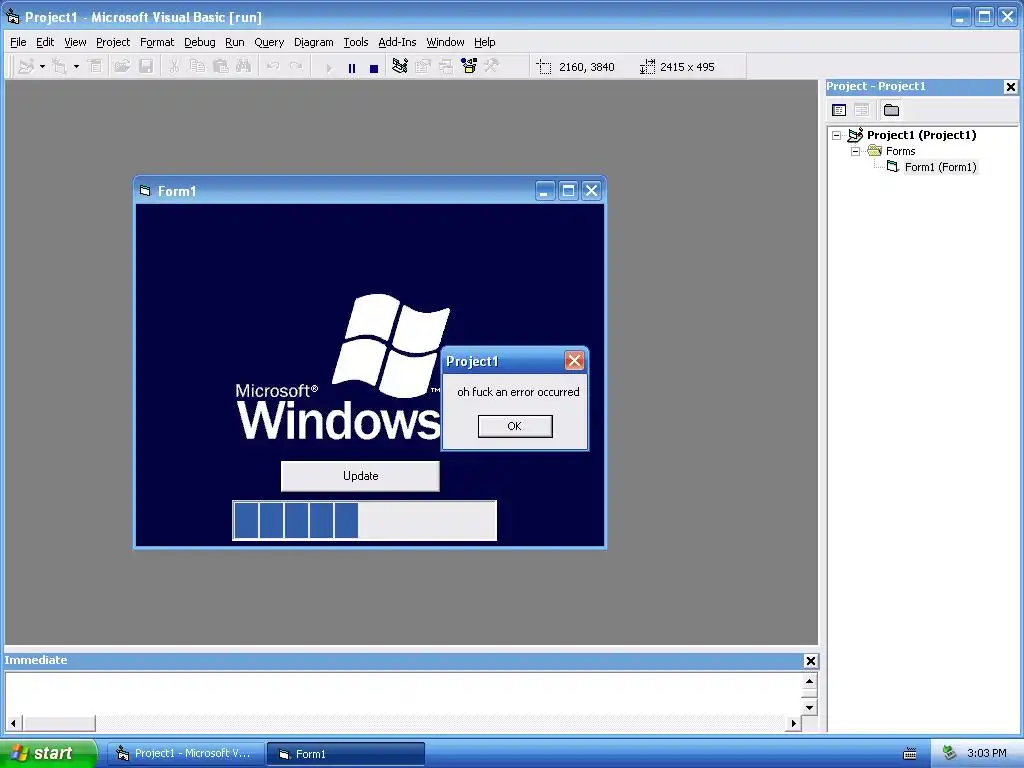Select Form1 (Form1) in project tree
1024x768 pixels.
[x=940, y=167]
